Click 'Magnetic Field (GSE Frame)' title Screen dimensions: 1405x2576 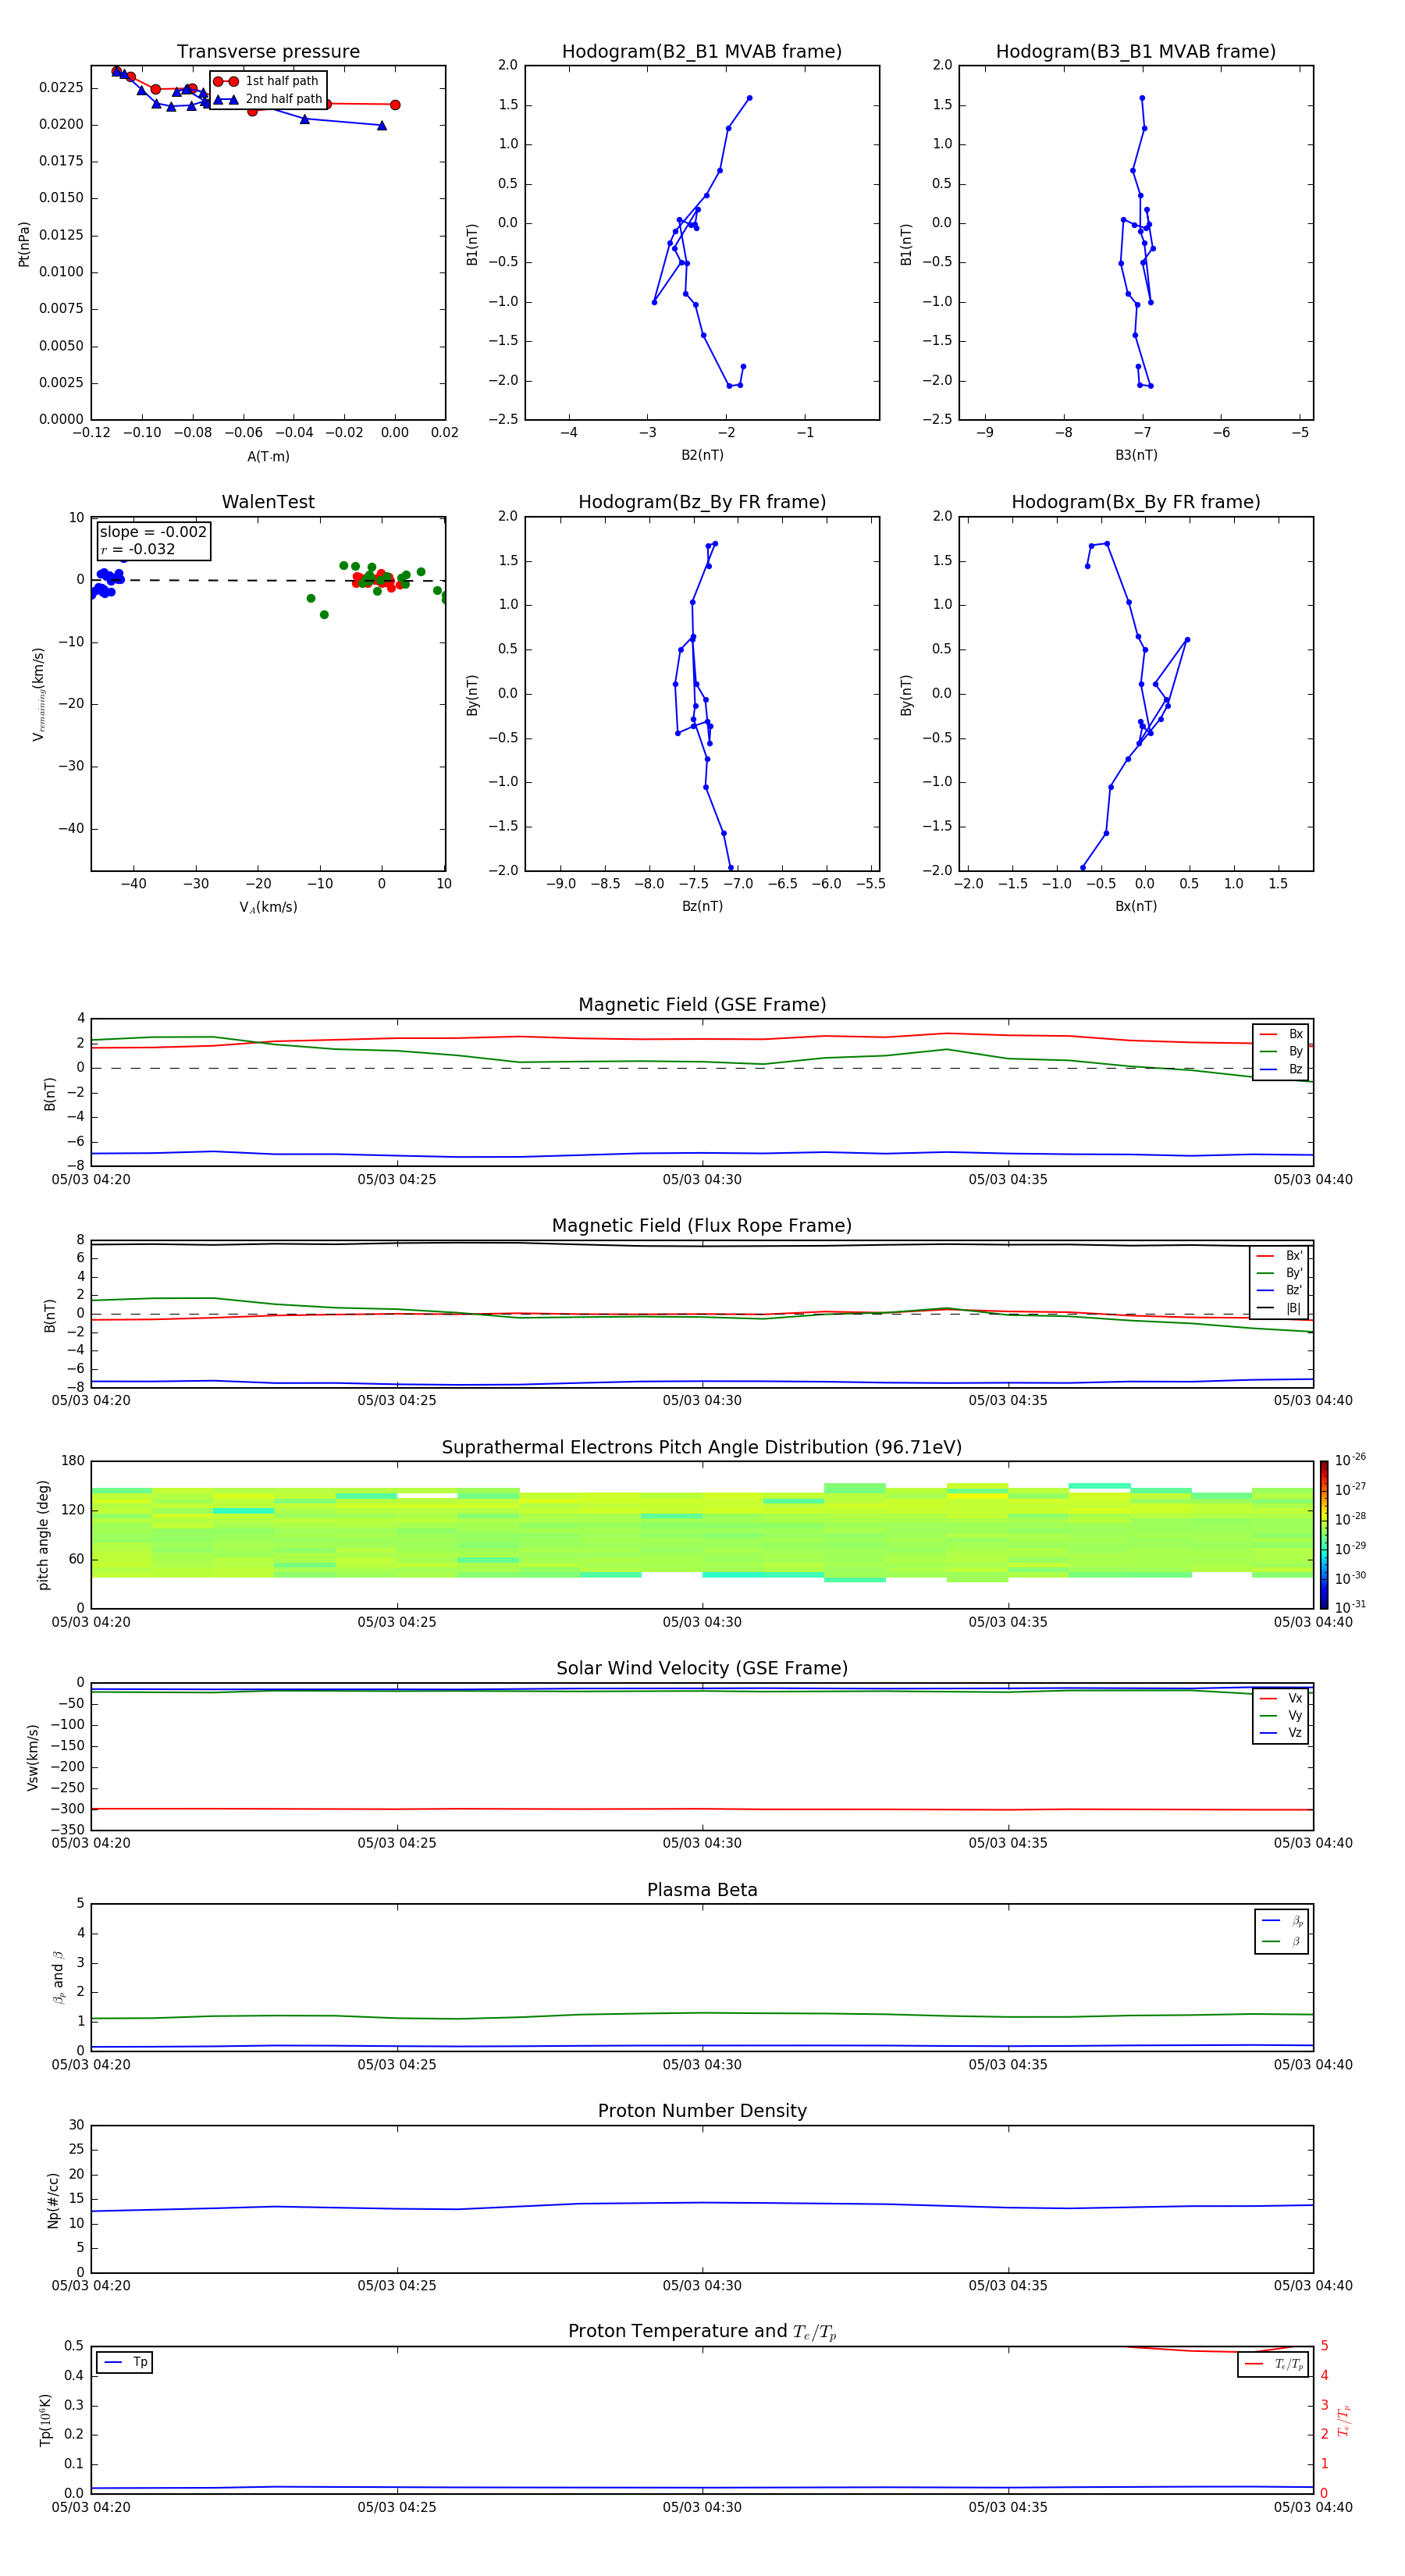702,1005
